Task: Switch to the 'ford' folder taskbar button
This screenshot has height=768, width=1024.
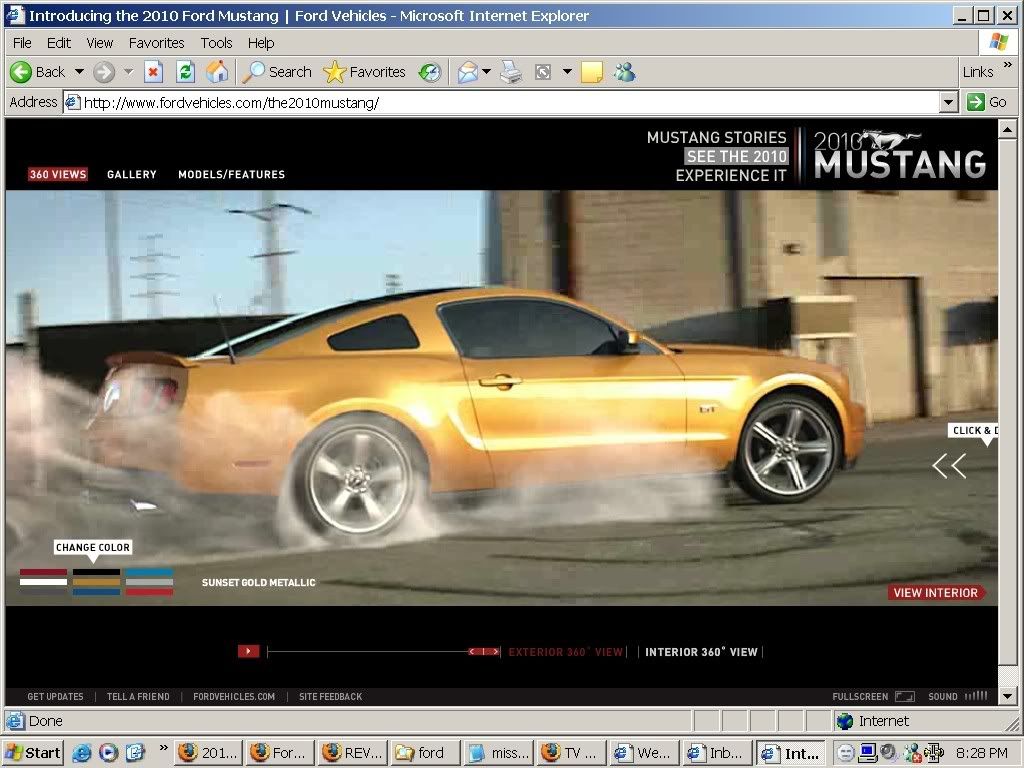Action: point(425,753)
